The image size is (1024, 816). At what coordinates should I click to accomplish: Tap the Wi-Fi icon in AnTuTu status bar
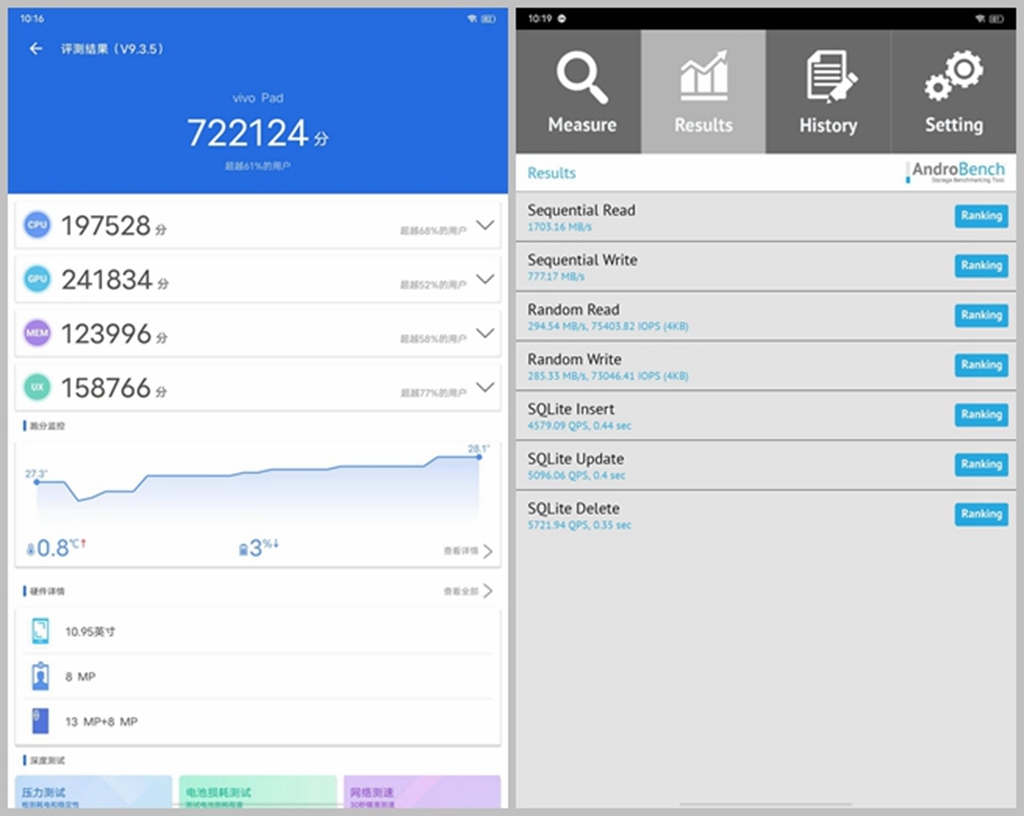click(x=472, y=19)
